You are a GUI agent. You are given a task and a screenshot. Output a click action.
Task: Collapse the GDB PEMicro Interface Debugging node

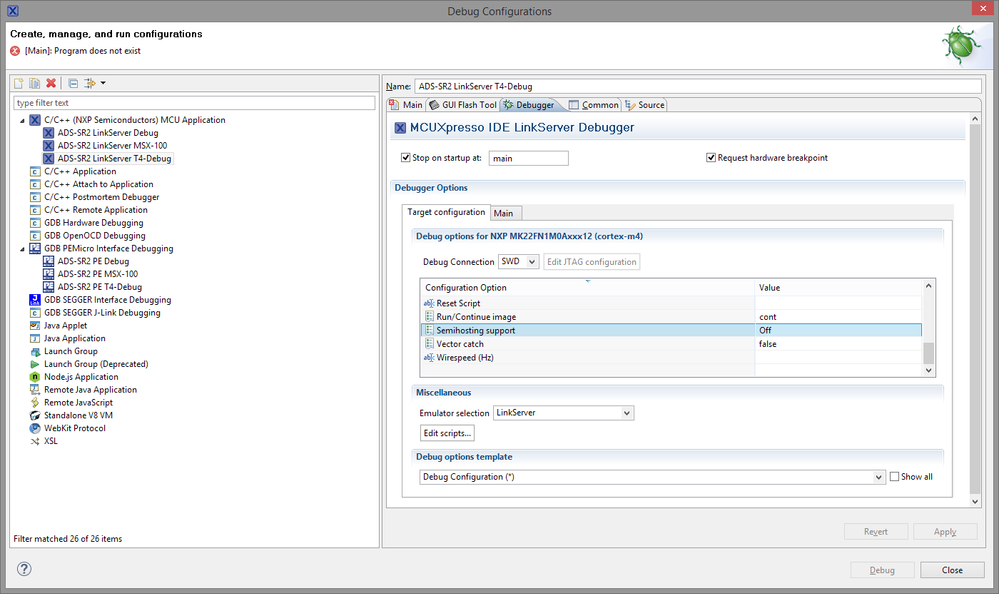point(22,249)
